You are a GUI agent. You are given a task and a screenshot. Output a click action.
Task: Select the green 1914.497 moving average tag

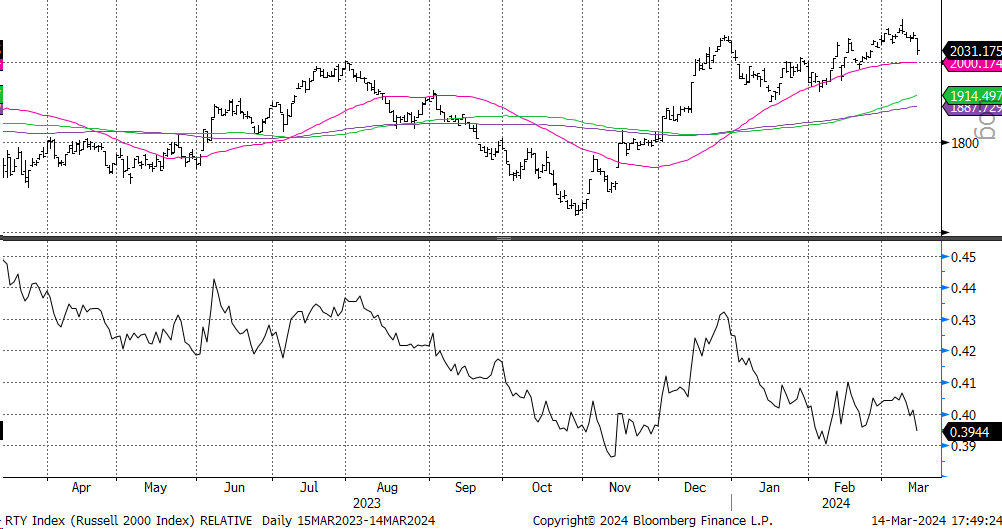point(974,95)
